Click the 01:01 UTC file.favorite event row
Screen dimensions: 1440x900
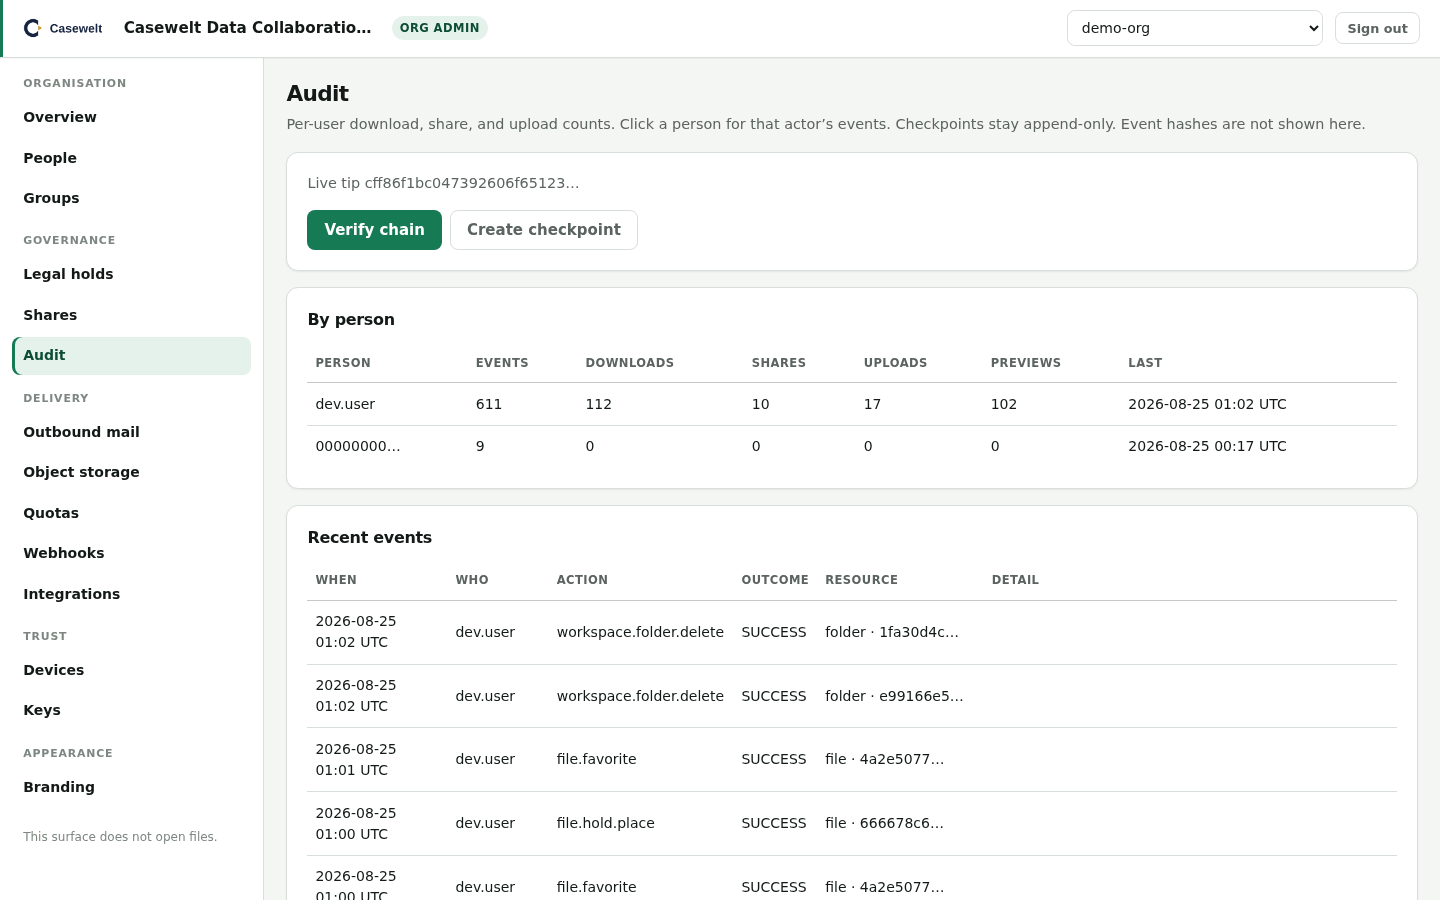click(852, 760)
